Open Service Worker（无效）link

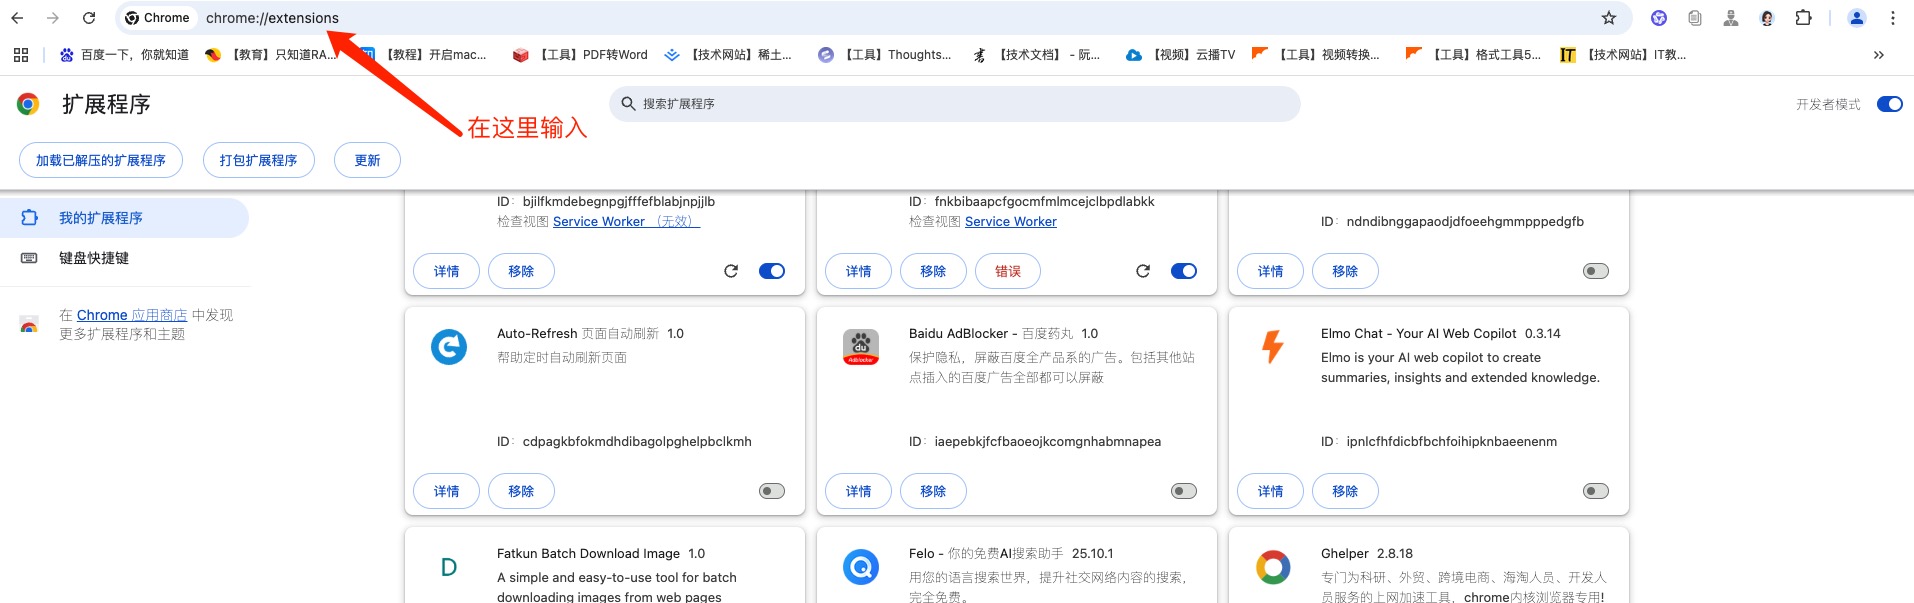(626, 222)
